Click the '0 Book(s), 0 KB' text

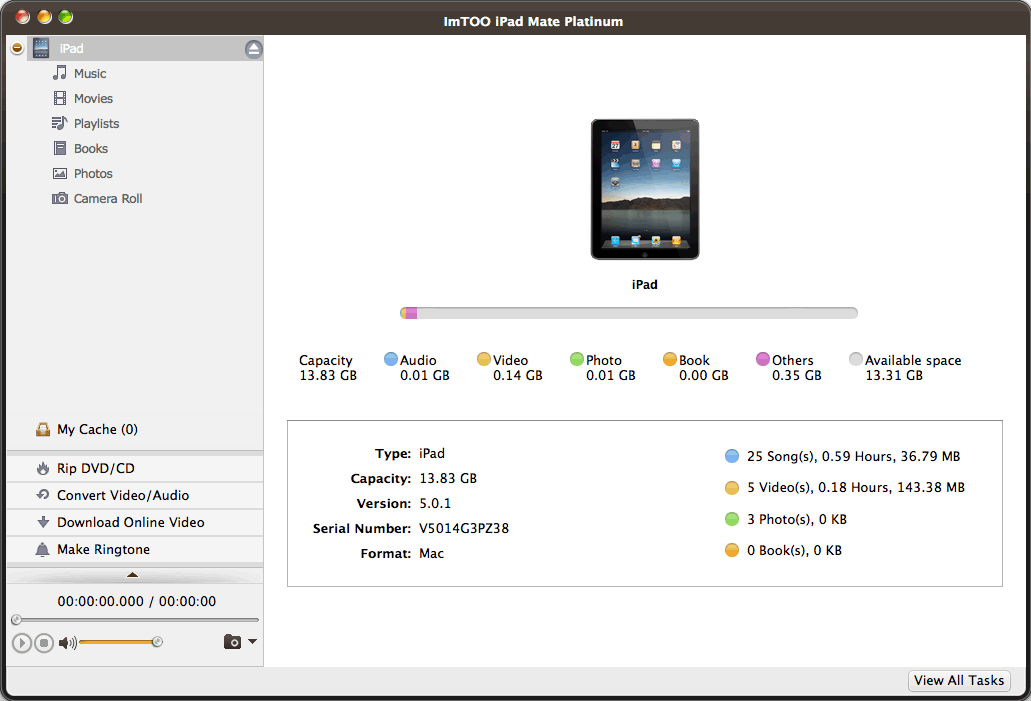point(794,550)
